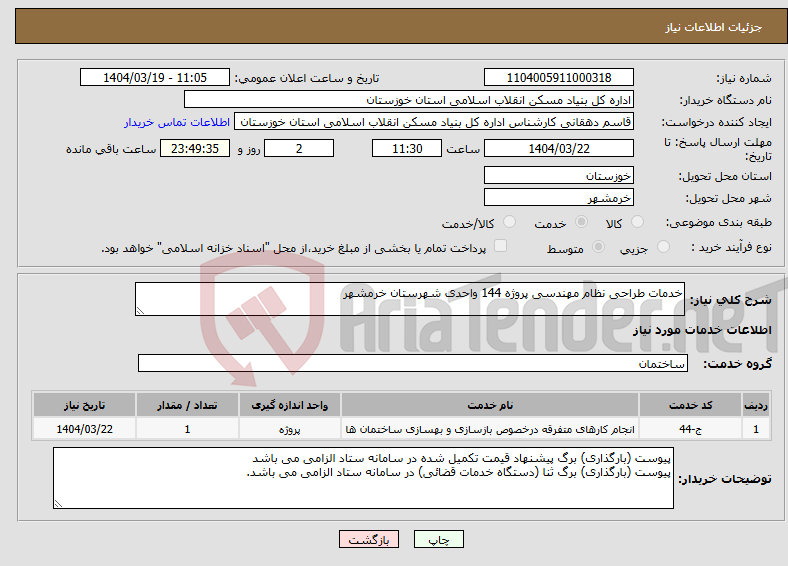Click the توضیحات خریدار textarea
788x566 pixels.
[x=363, y=478]
